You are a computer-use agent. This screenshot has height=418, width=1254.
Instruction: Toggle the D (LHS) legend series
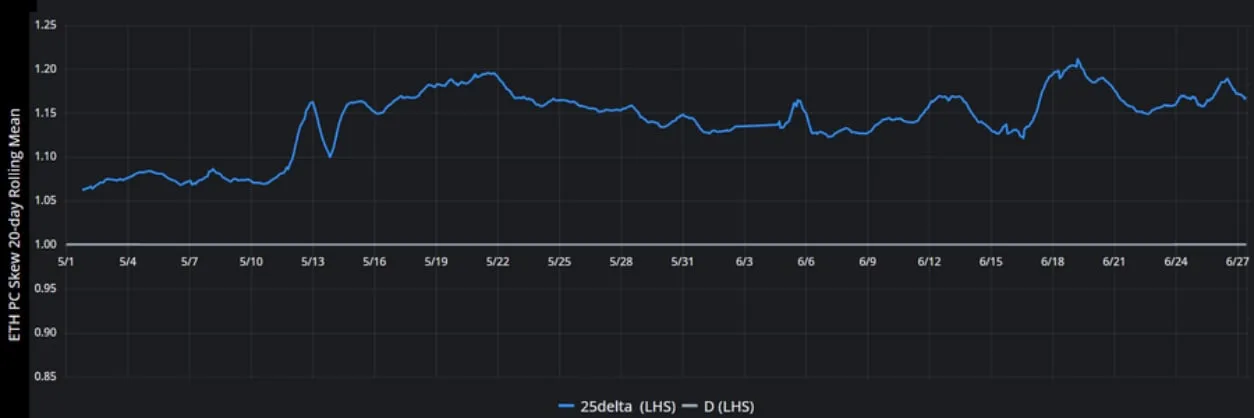(x=716, y=406)
